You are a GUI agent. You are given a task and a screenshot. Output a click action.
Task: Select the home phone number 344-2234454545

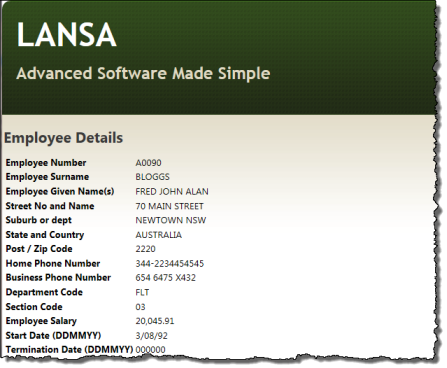170,264
